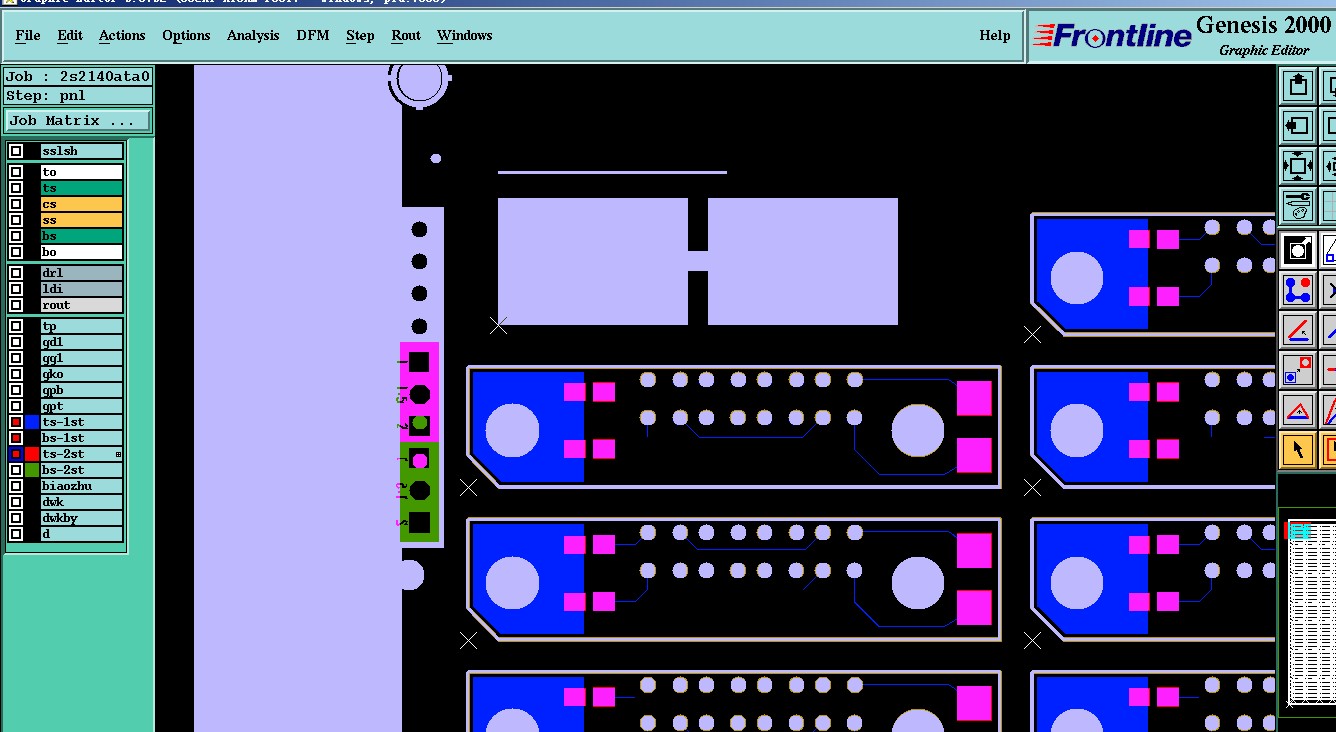
Task: Select the black circle-with-arrow feature icon
Action: coord(1297,249)
